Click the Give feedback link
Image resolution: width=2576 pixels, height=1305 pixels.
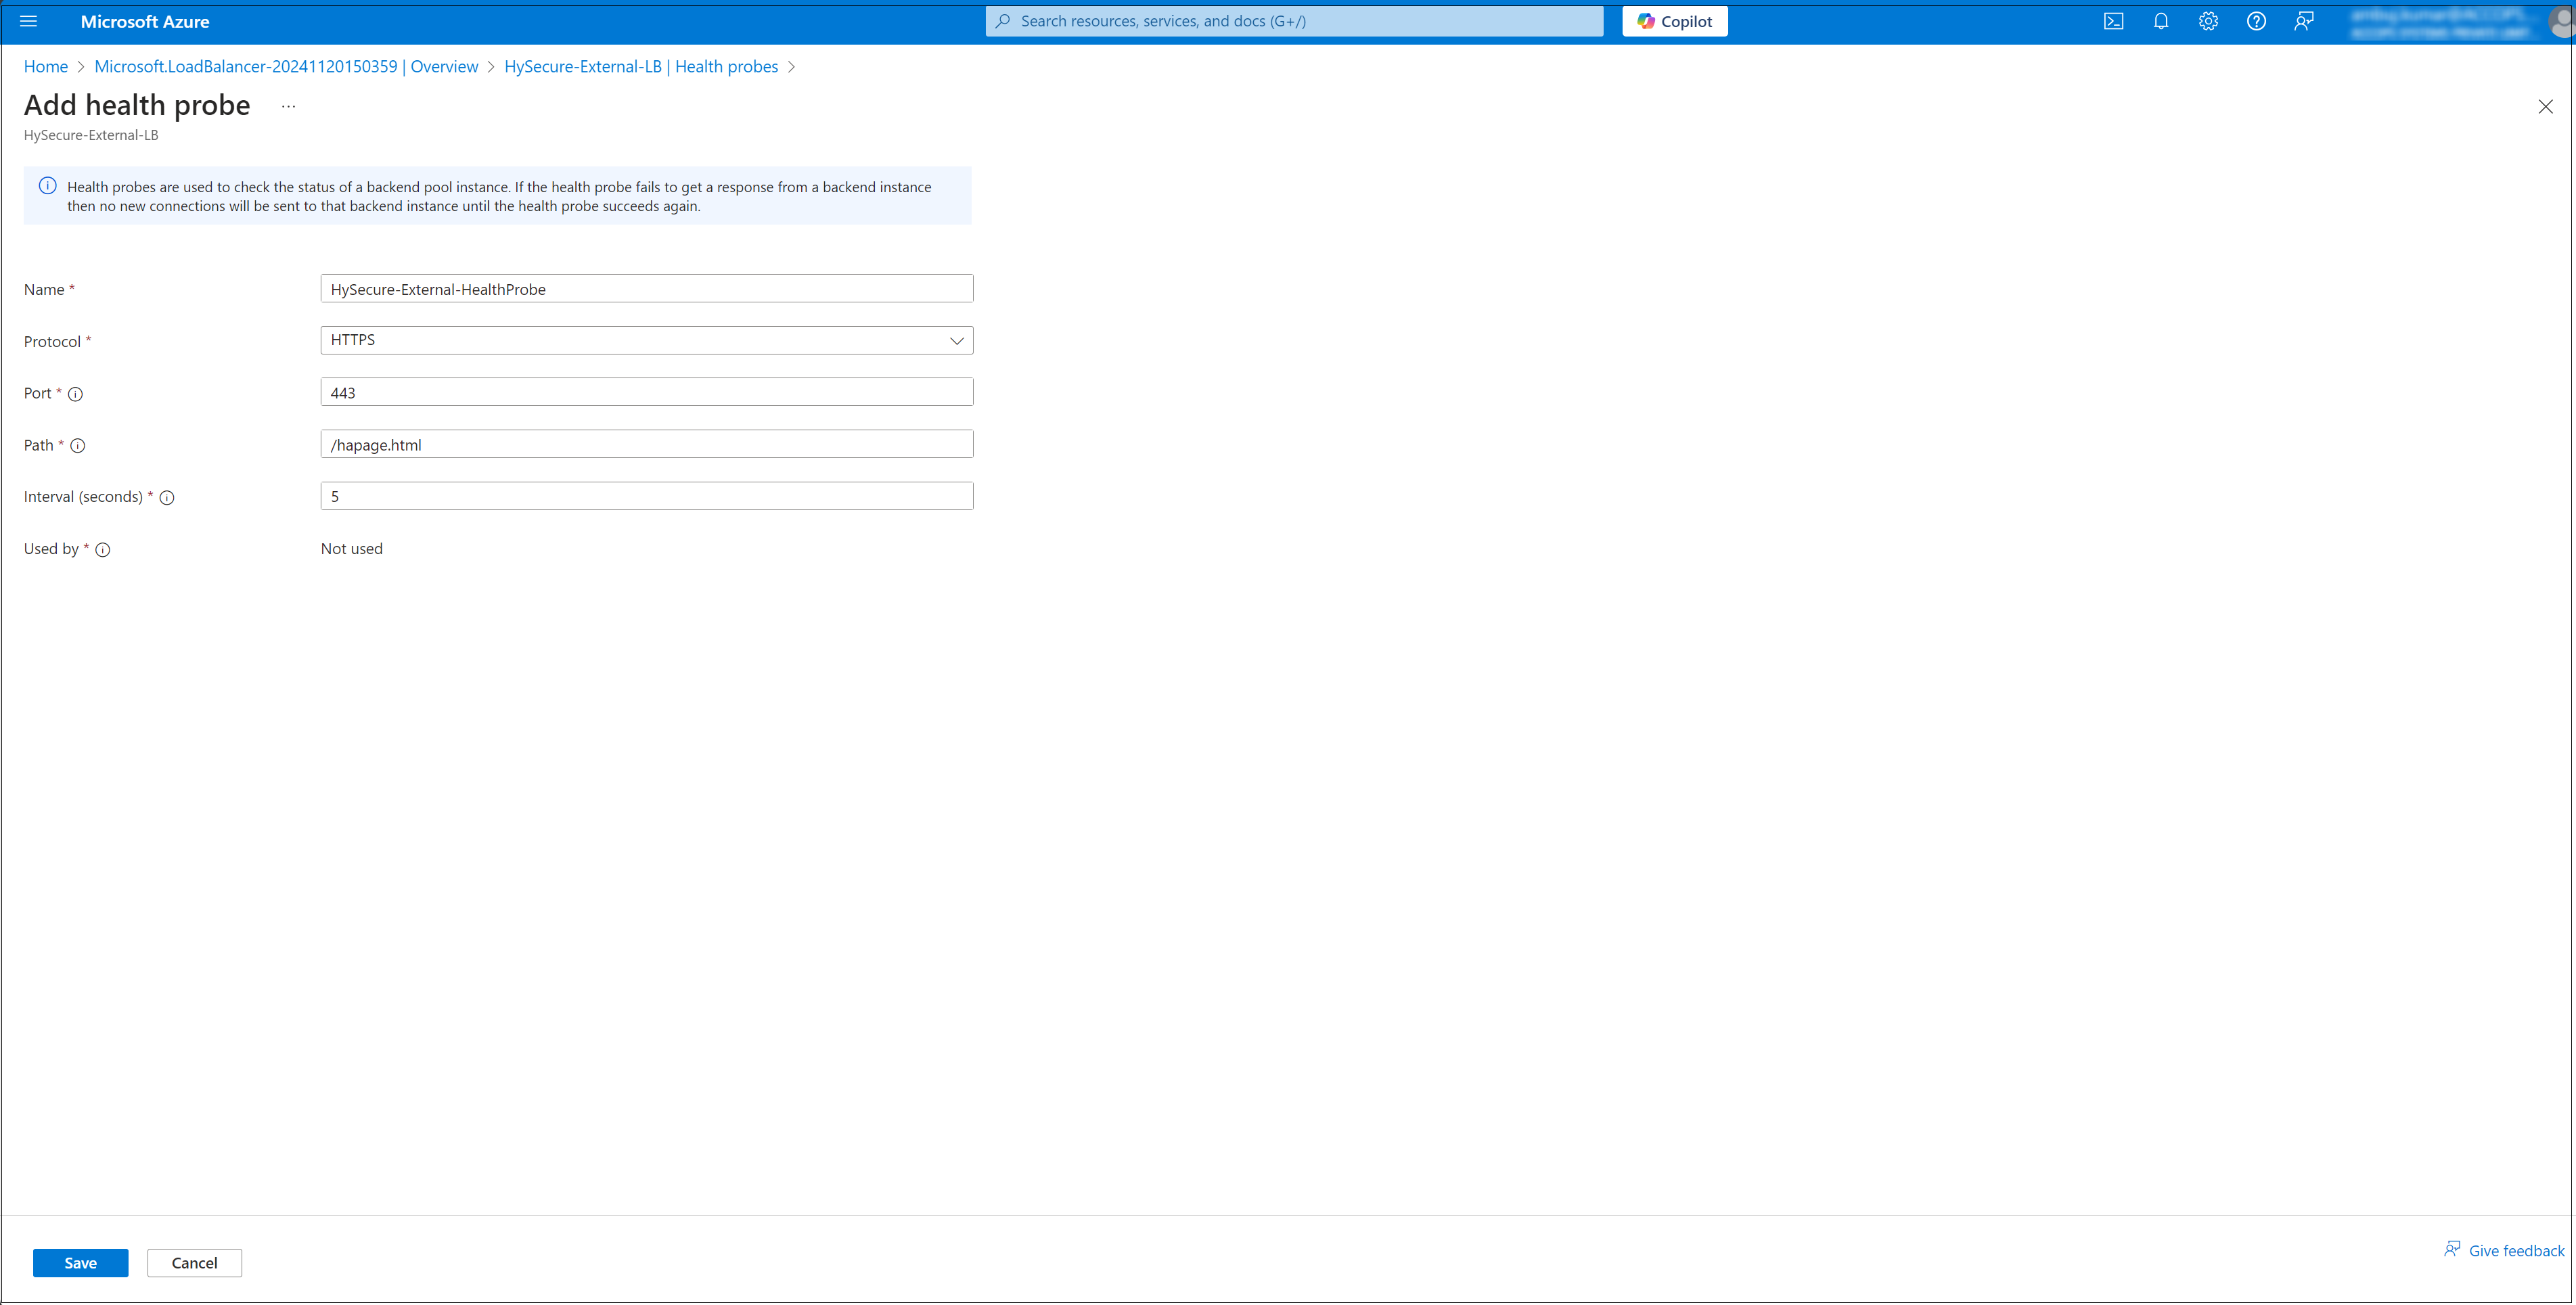point(2515,1250)
